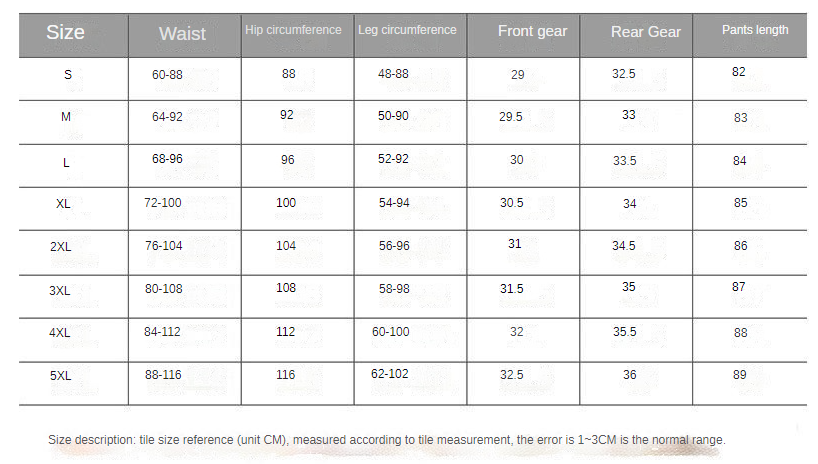
Task: Select pants length 89 for 5XL
Action: pos(739,375)
